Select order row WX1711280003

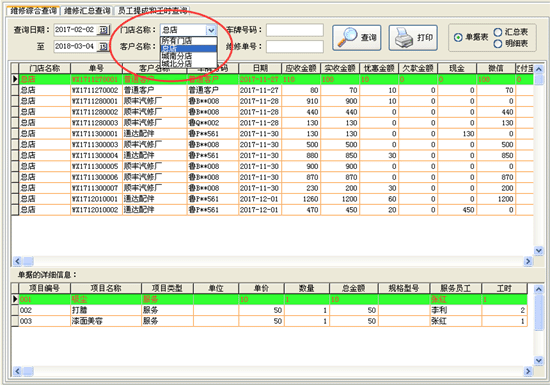[272, 123]
